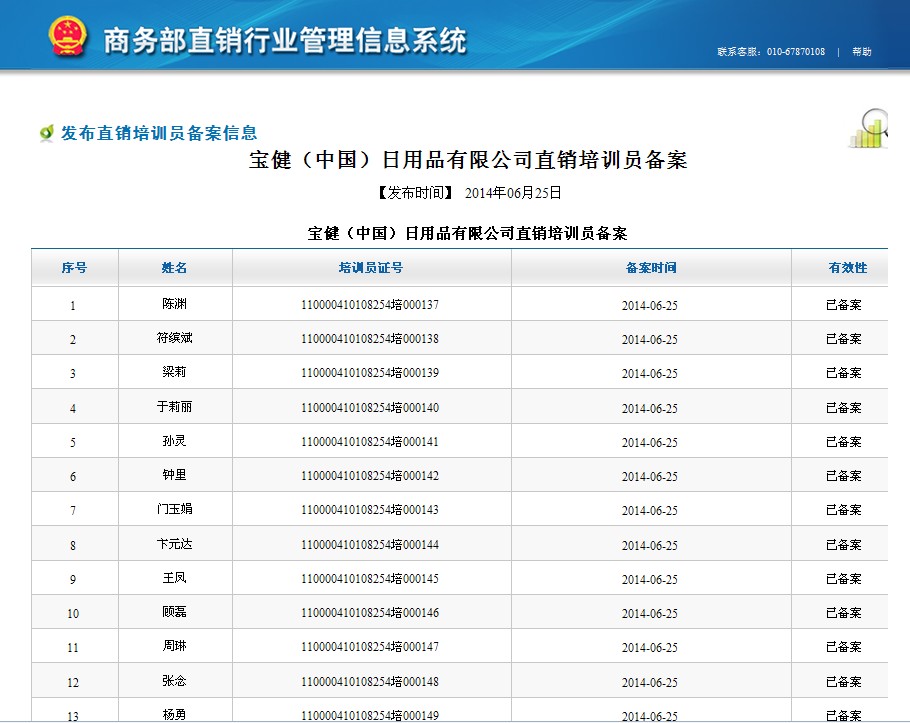Click the 姓名 column header

(x=175, y=268)
